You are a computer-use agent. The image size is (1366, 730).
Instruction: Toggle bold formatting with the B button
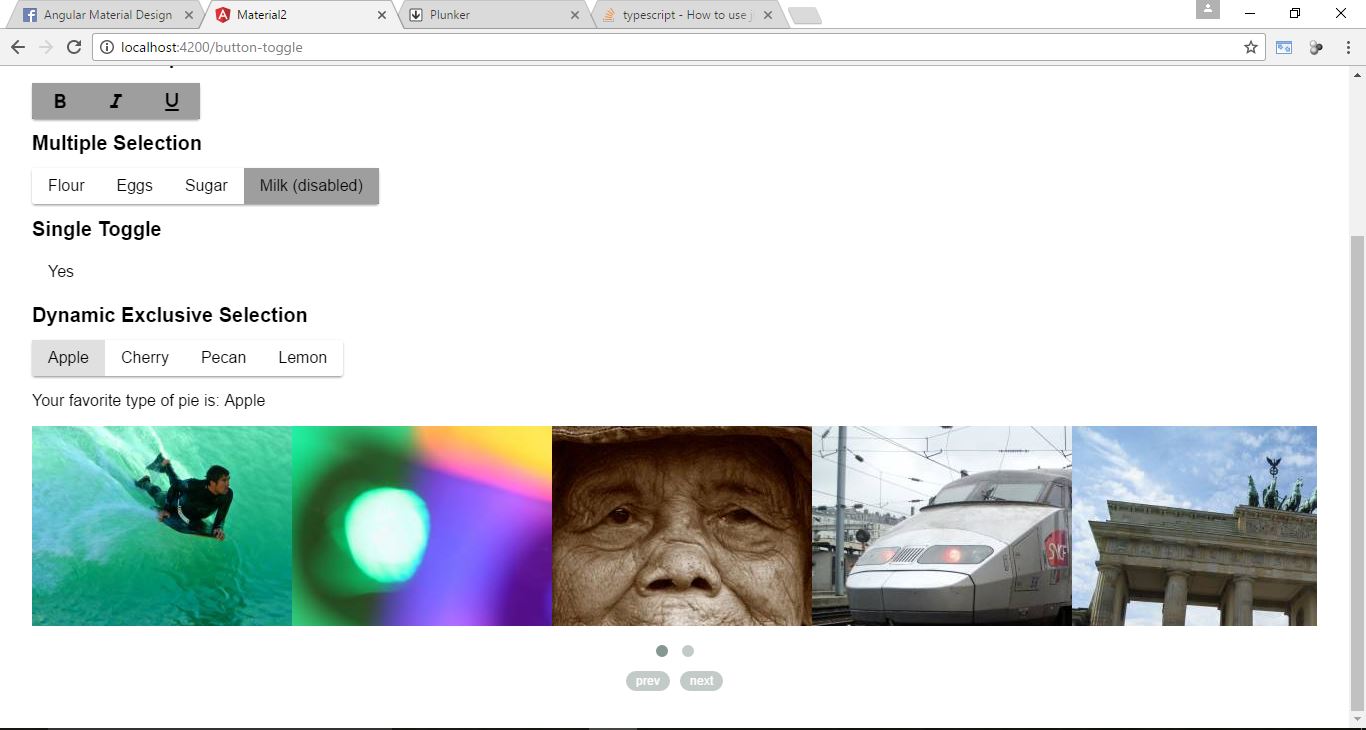(x=59, y=100)
